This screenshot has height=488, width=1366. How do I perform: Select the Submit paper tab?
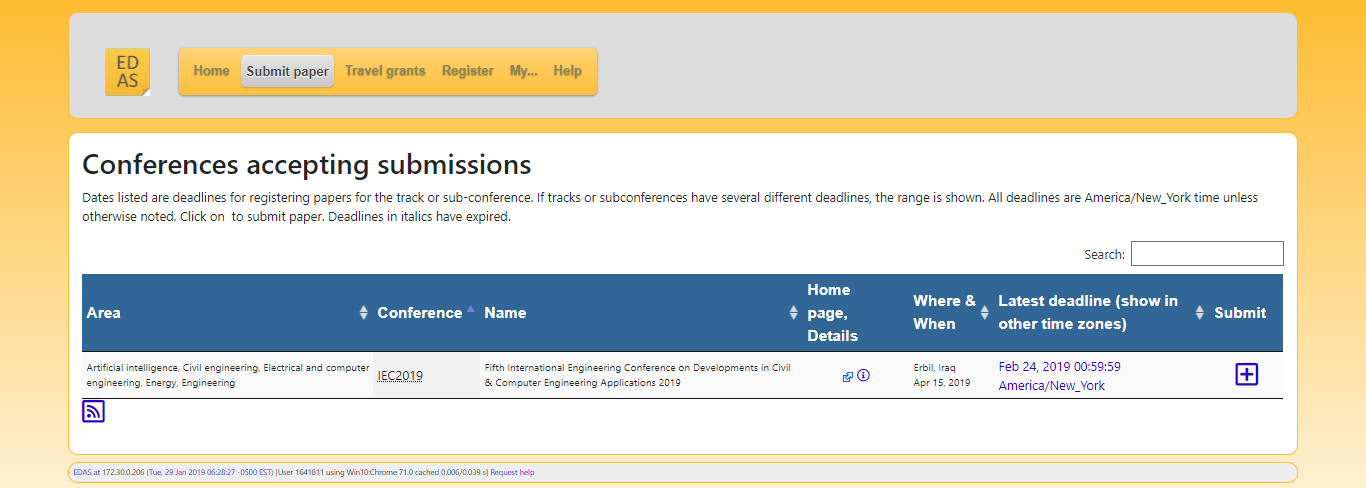(x=287, y=71)
